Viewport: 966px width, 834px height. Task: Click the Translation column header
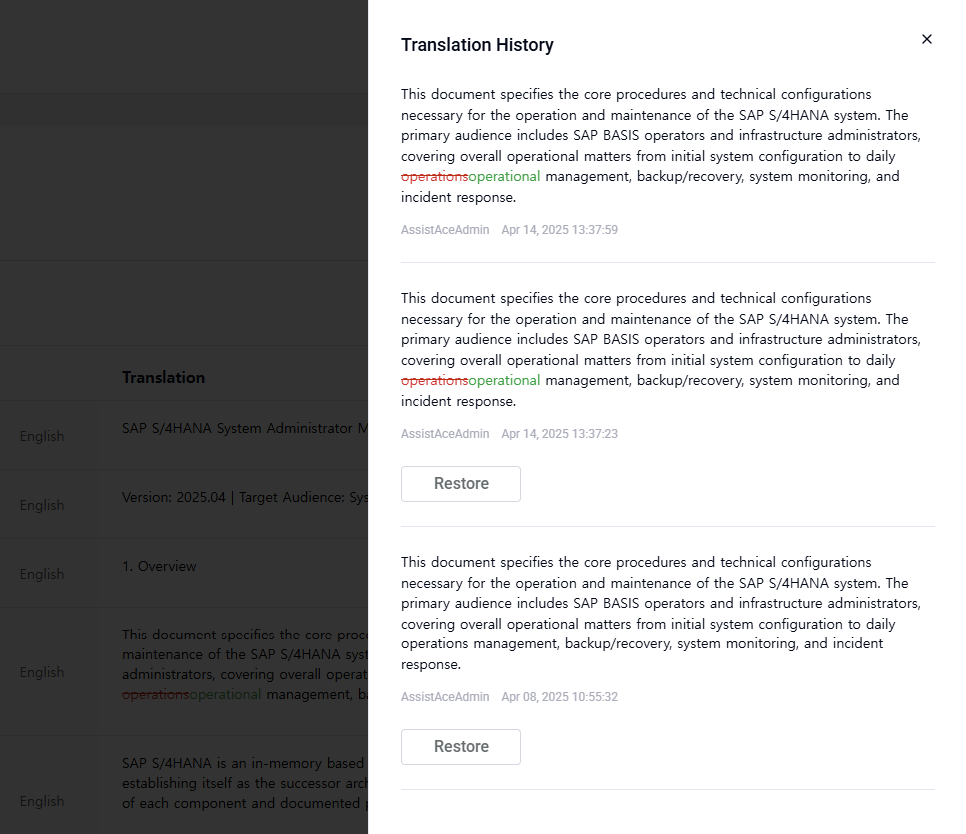(163, 377)
